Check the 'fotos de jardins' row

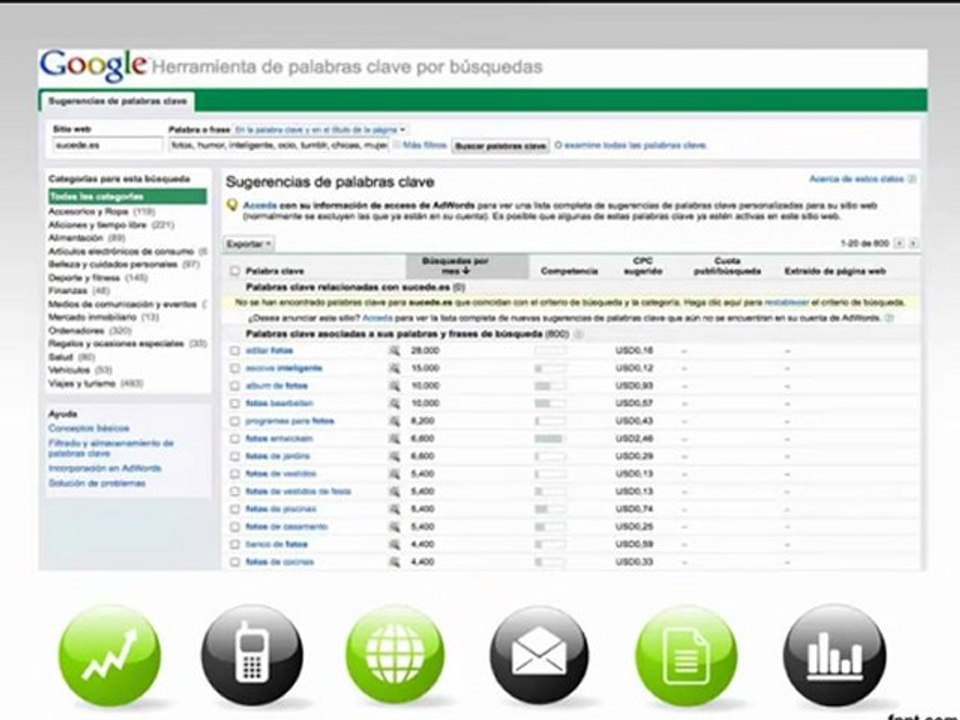(234, 457)
